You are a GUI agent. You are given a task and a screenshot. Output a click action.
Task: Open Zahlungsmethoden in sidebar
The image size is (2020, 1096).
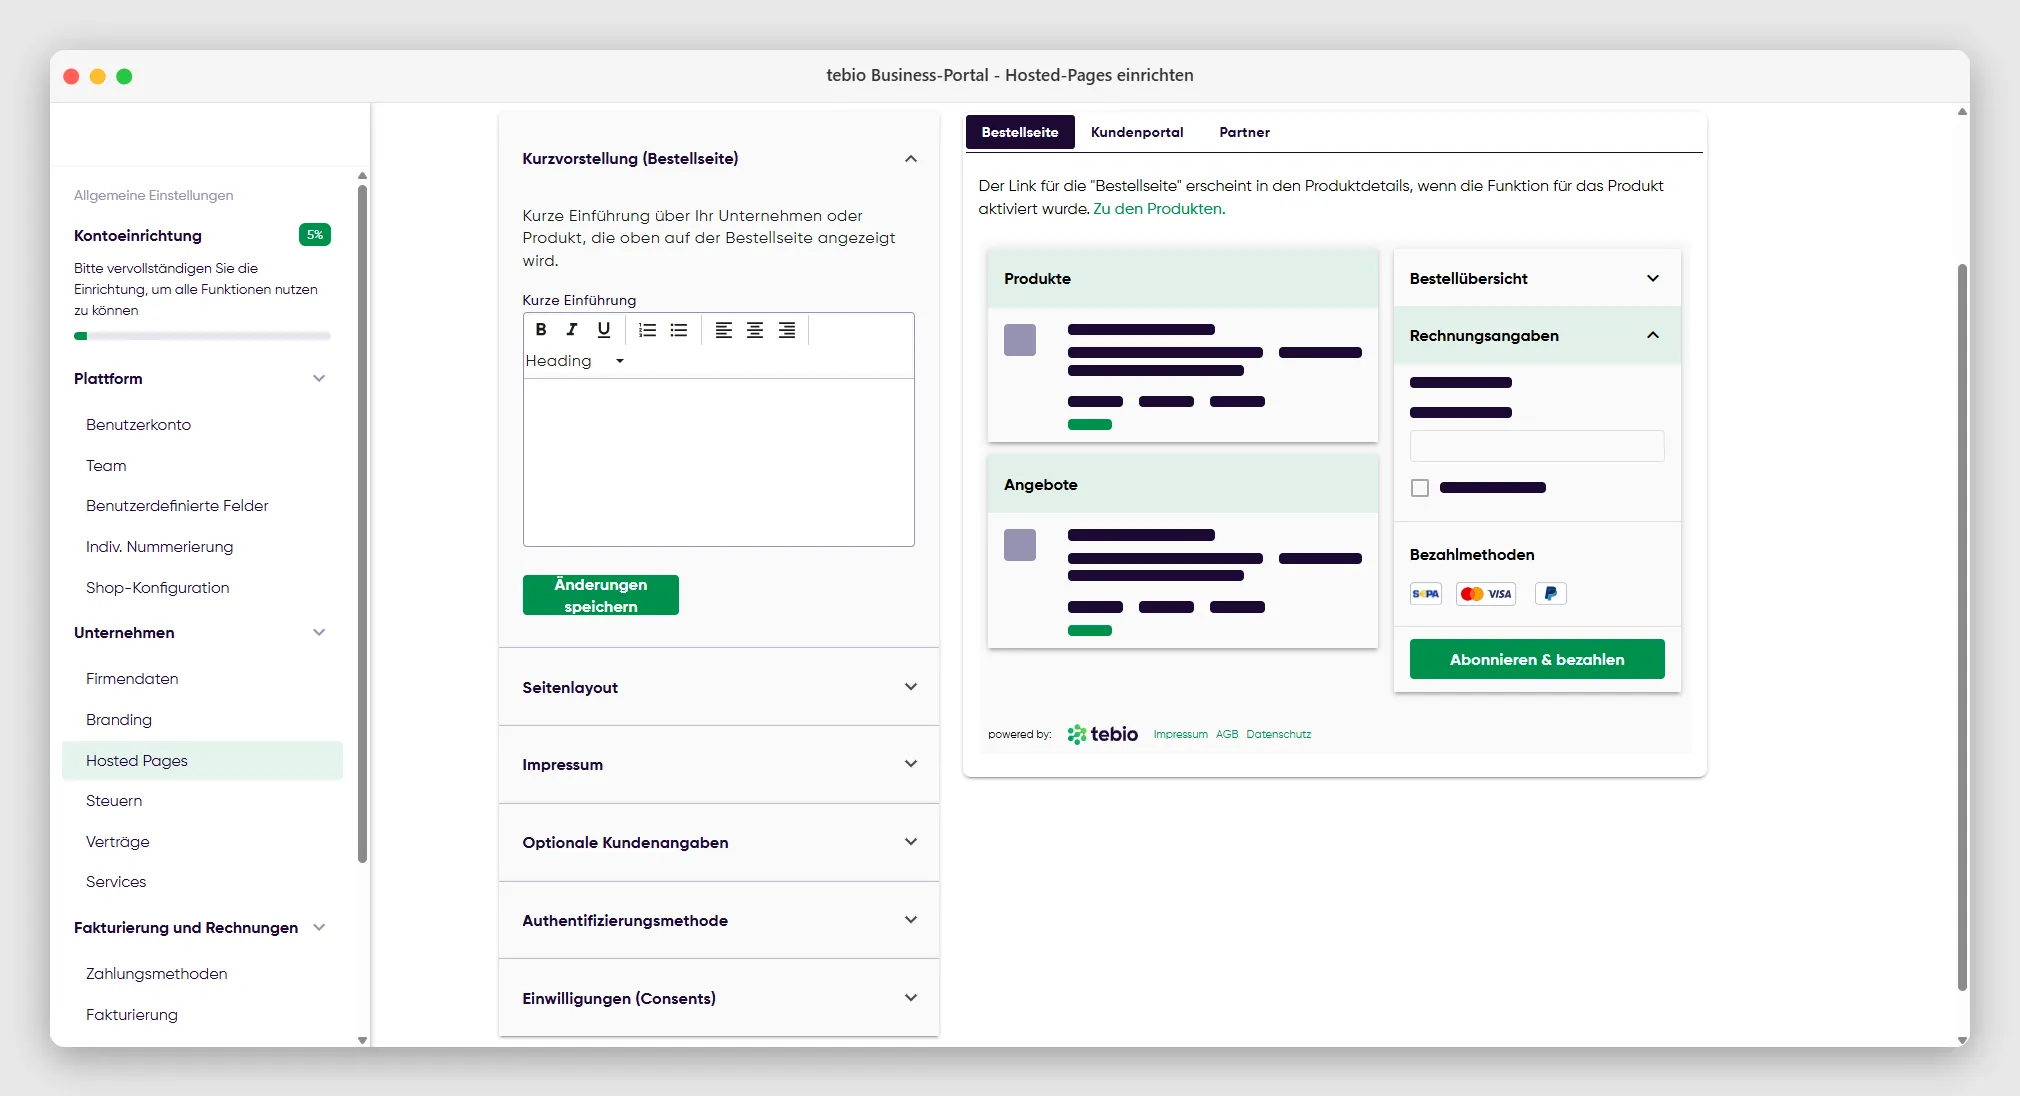click(156, 974)
